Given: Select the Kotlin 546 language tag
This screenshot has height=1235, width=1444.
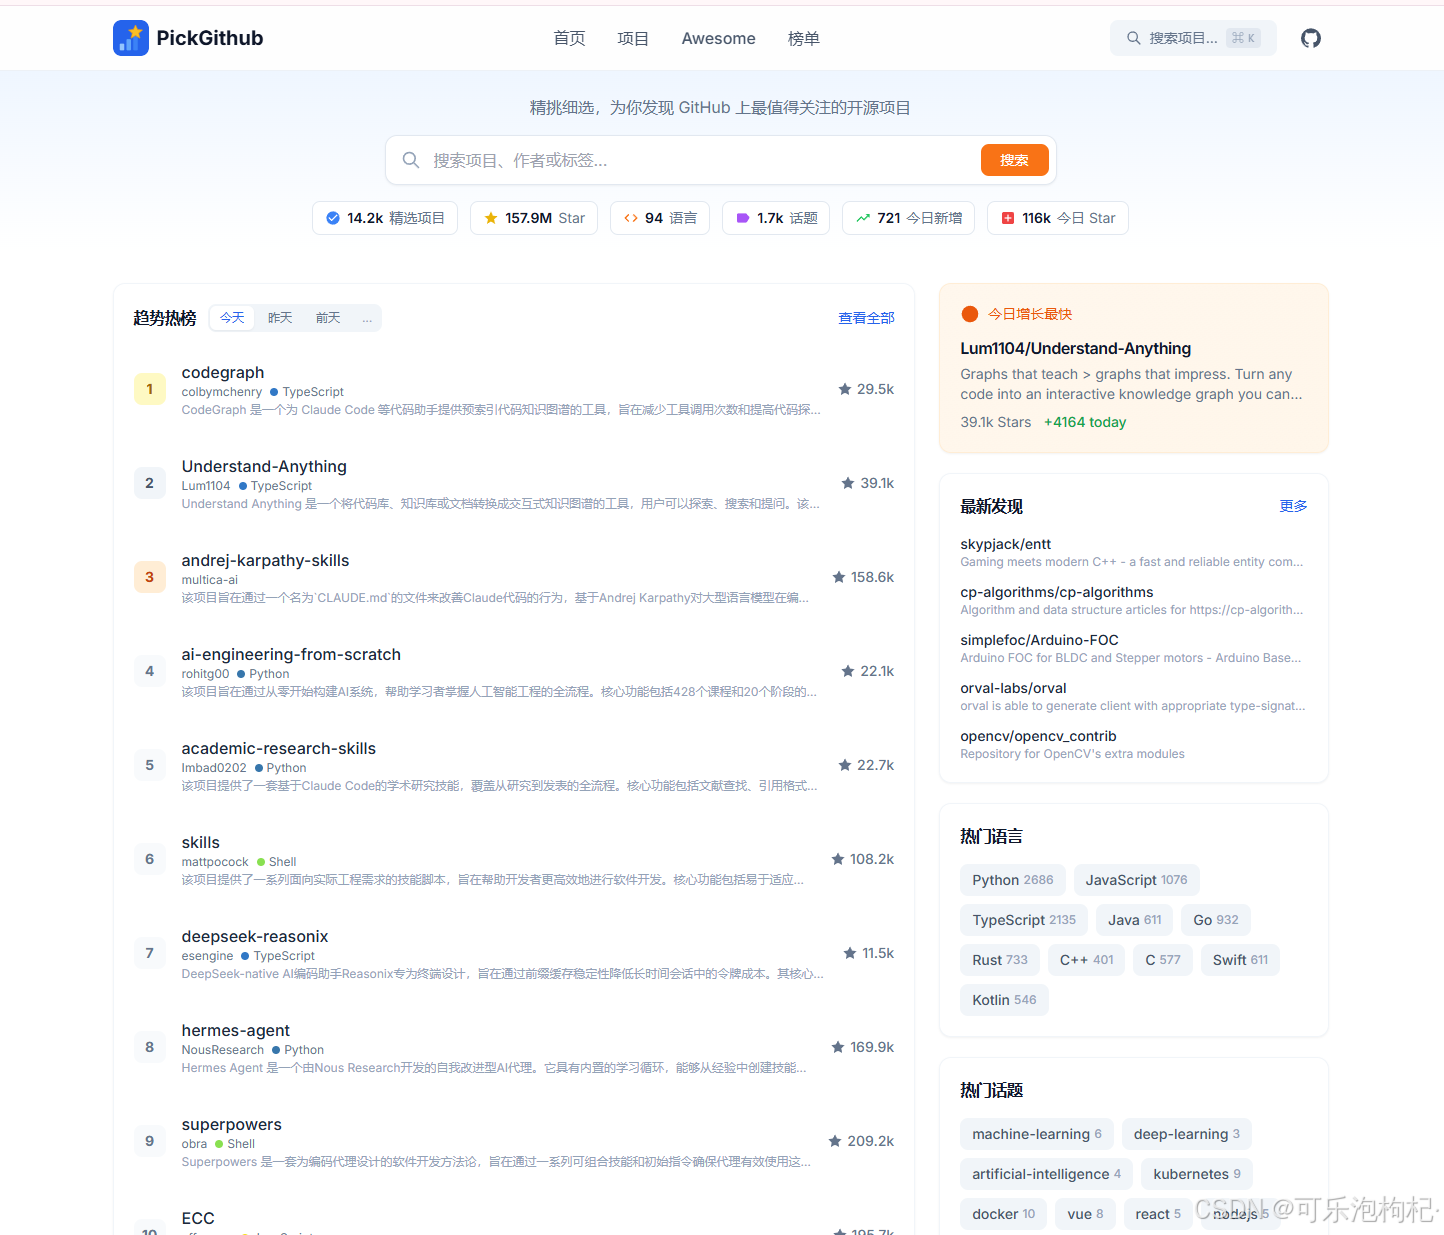Looking at the screenshot, I should pos(1004,1000).
